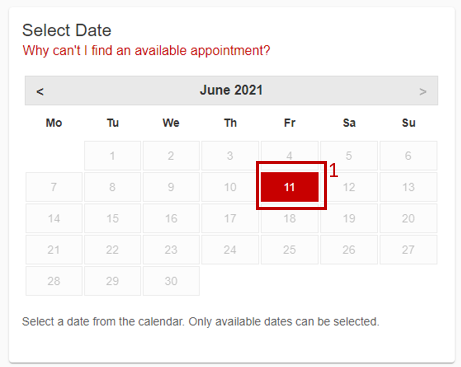Select date 18 under Friday
This screenshot has height=367, width=461.
(290, 218)
